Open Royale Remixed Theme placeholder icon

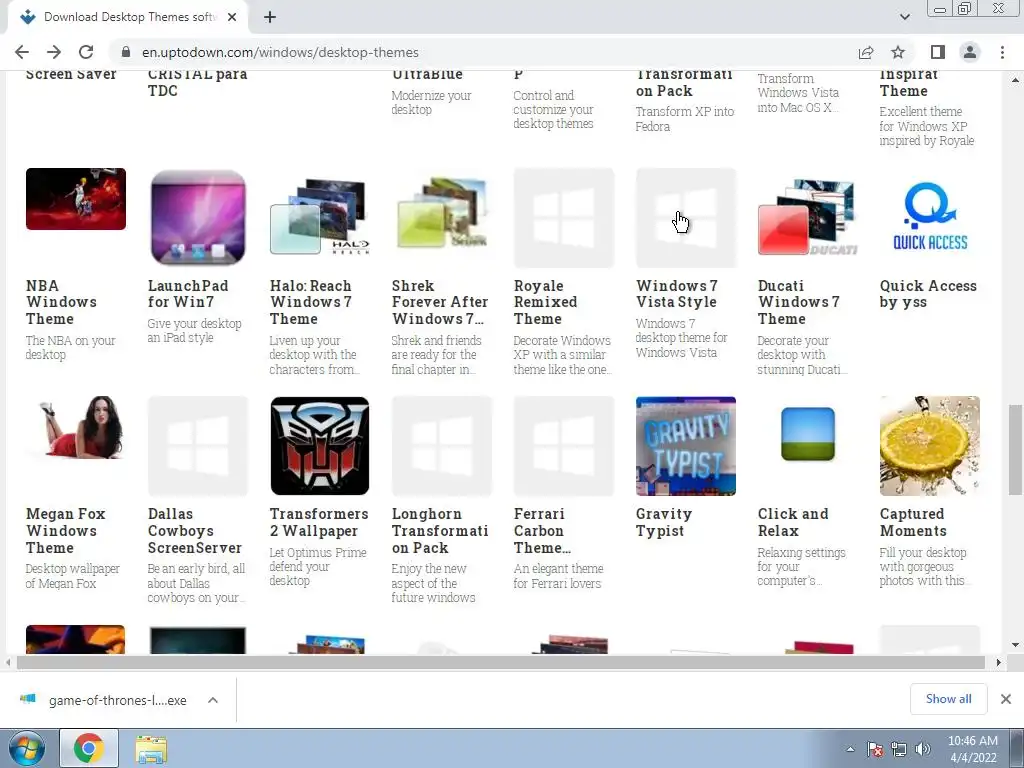click(564, 217)
